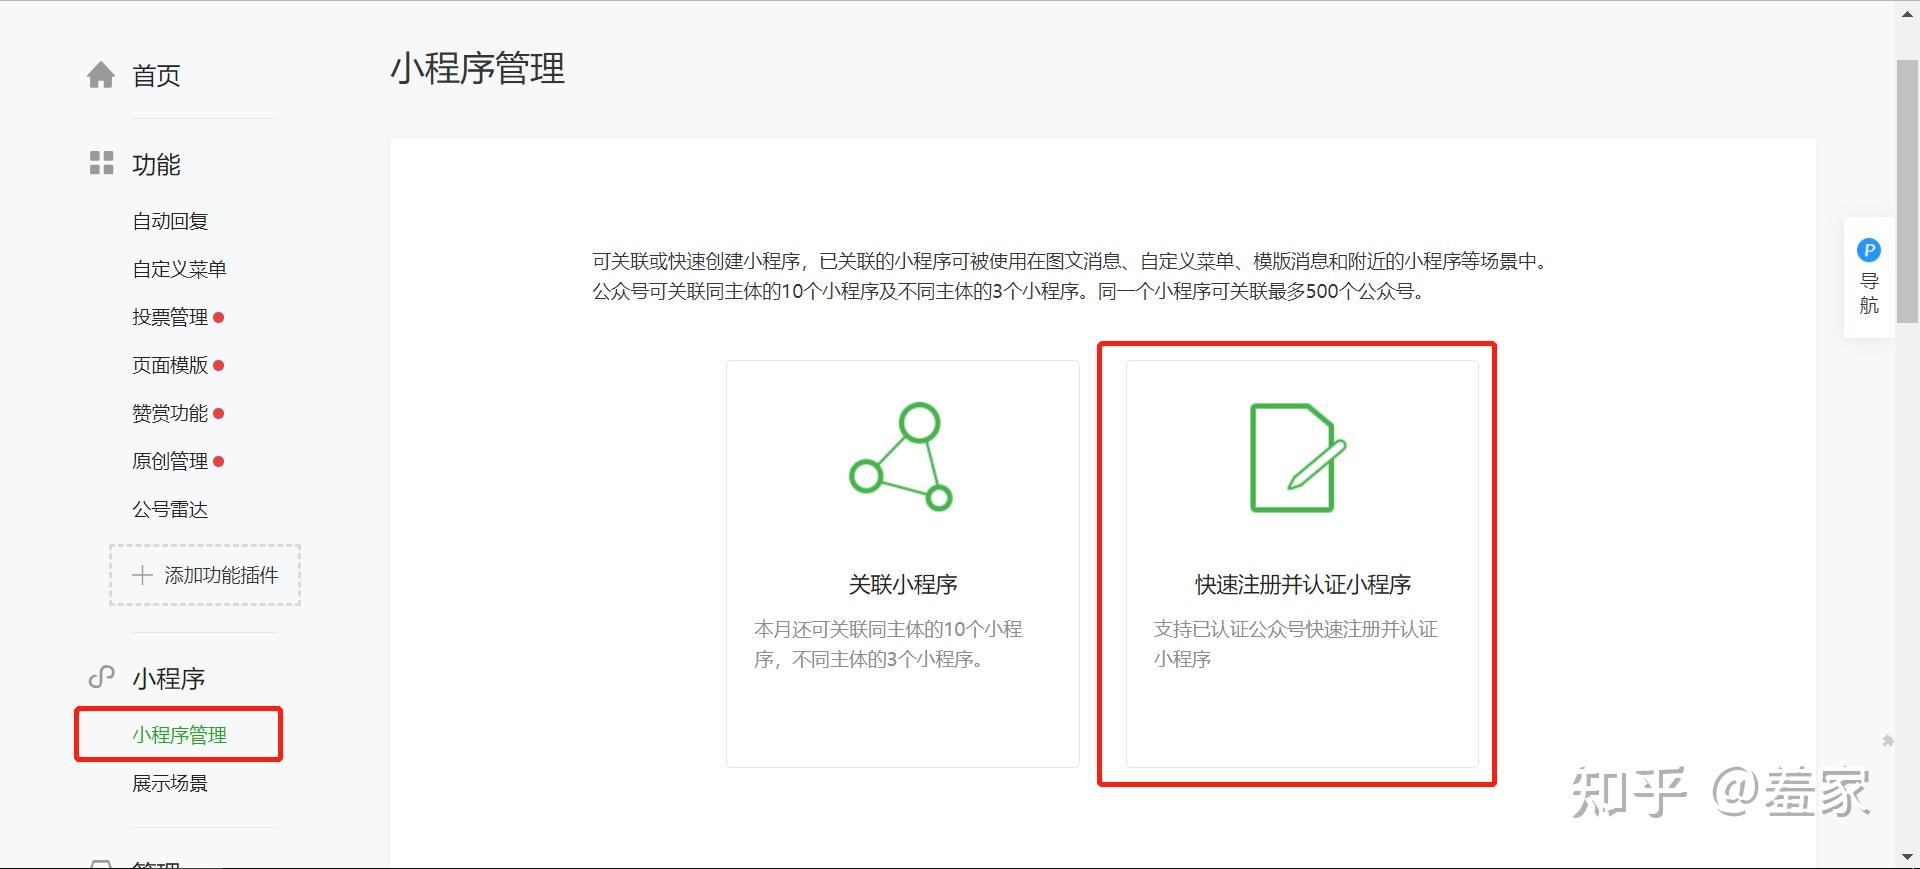Click the scrollbar down arrow
Image resolution: width=1920 pixels, height=869 pixels.
pos(1907,857)
